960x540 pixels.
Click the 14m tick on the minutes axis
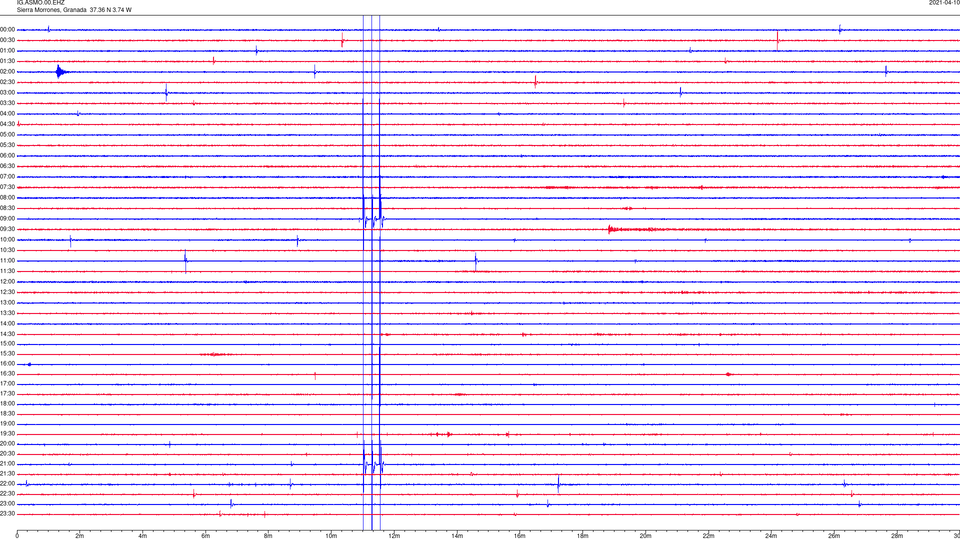[x=457, y=536]
